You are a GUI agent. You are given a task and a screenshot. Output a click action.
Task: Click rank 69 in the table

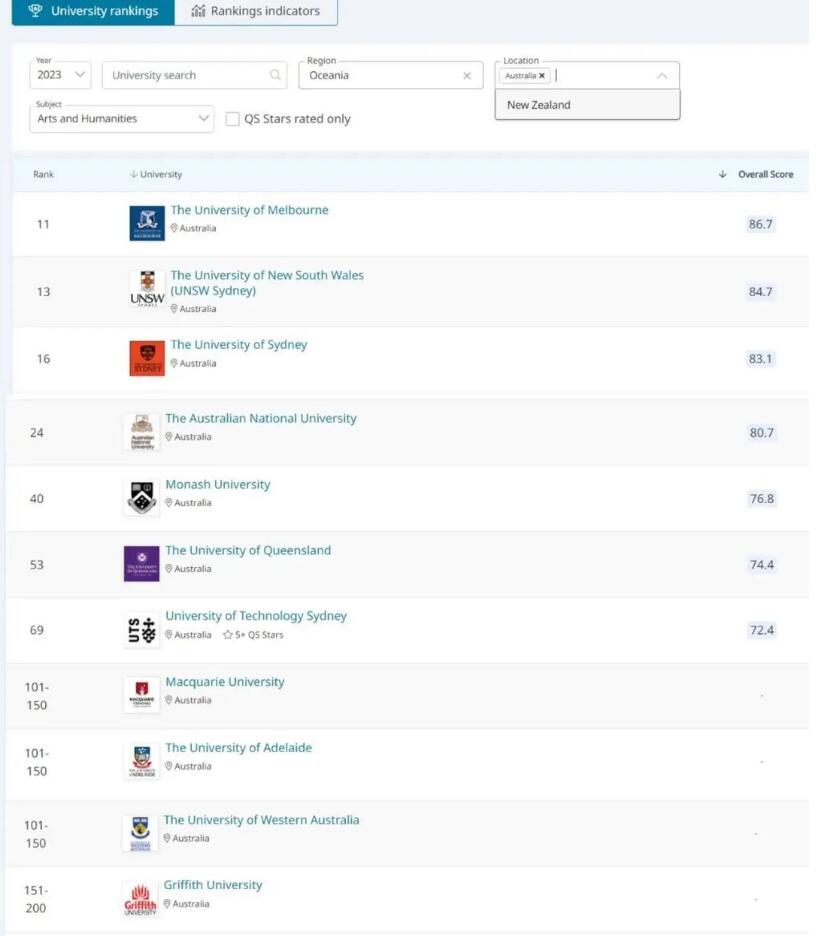click(37, 630)
